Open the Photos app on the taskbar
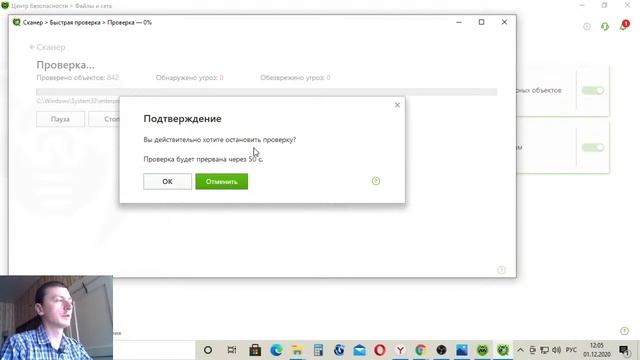Image resolution: width=640 pixels, height=360 pixels. coord(462,350)
